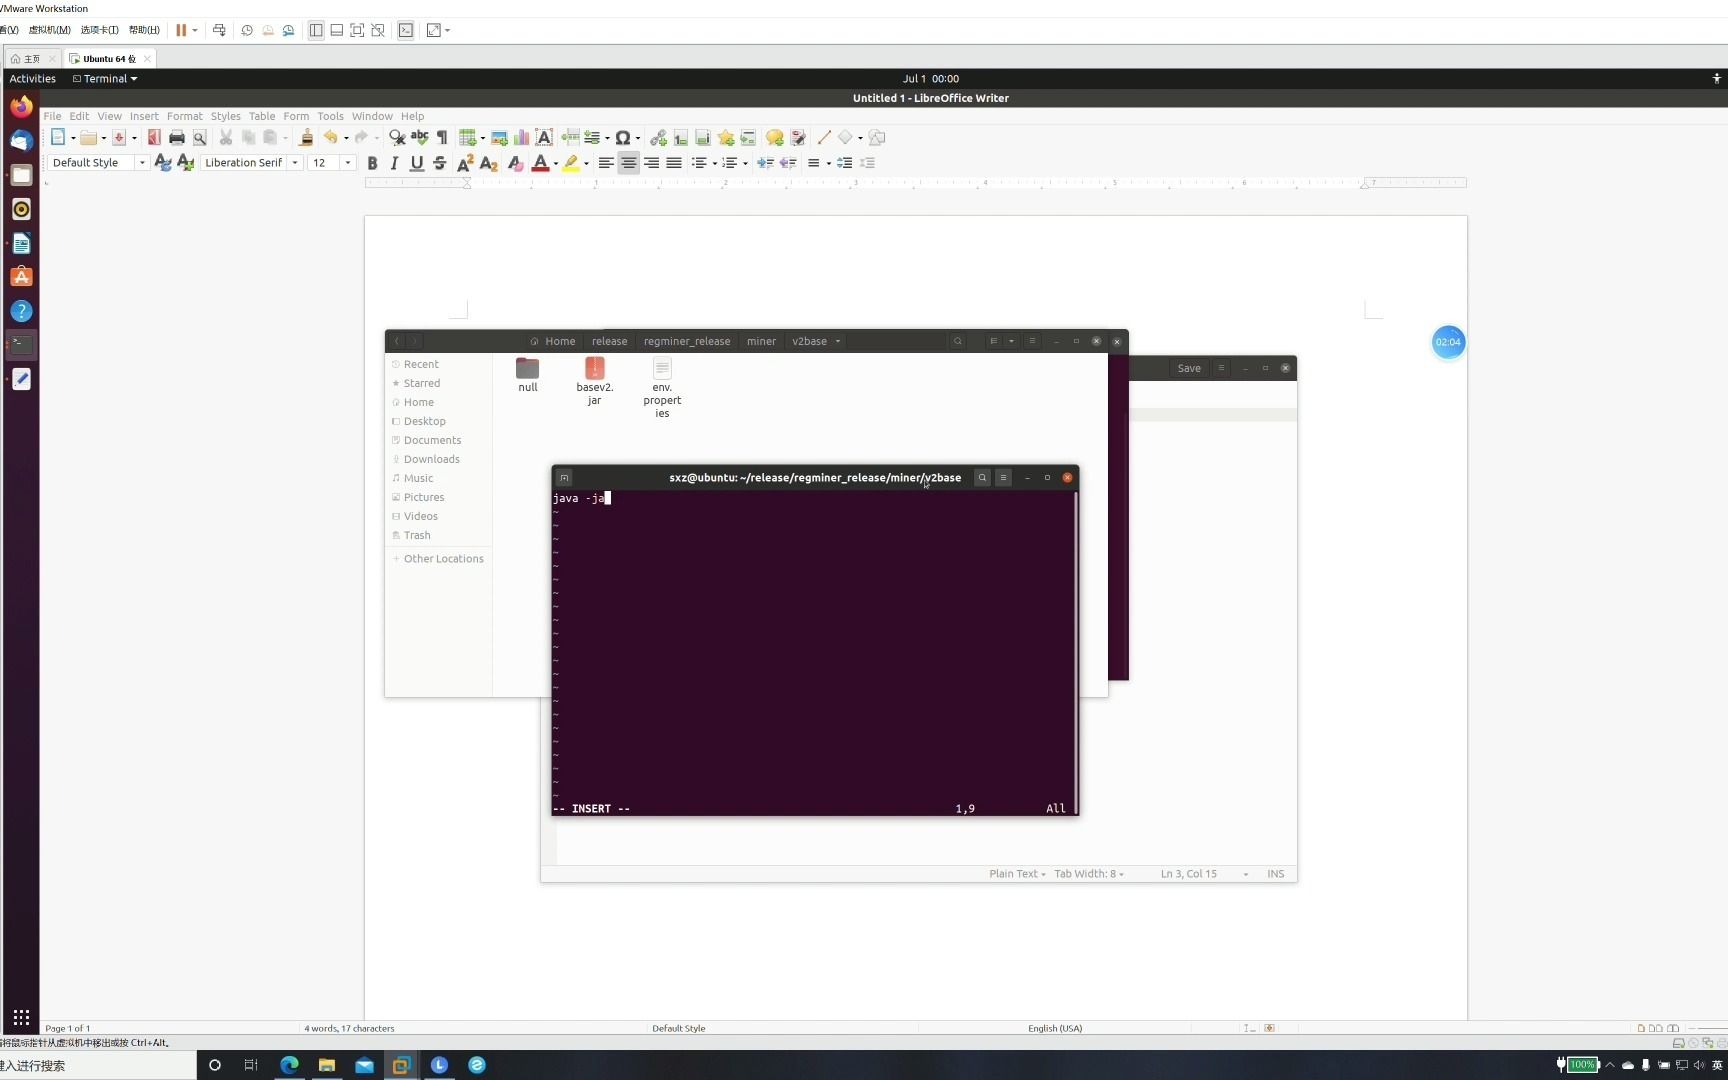This screenshot has width=1728, height=1080.
Task: Open Print Preview from toolbar
Action: [x=199, y=138]
